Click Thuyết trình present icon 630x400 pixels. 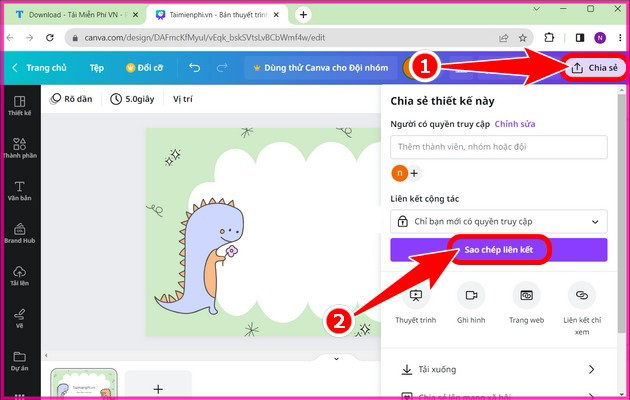(x=415, y=296)
